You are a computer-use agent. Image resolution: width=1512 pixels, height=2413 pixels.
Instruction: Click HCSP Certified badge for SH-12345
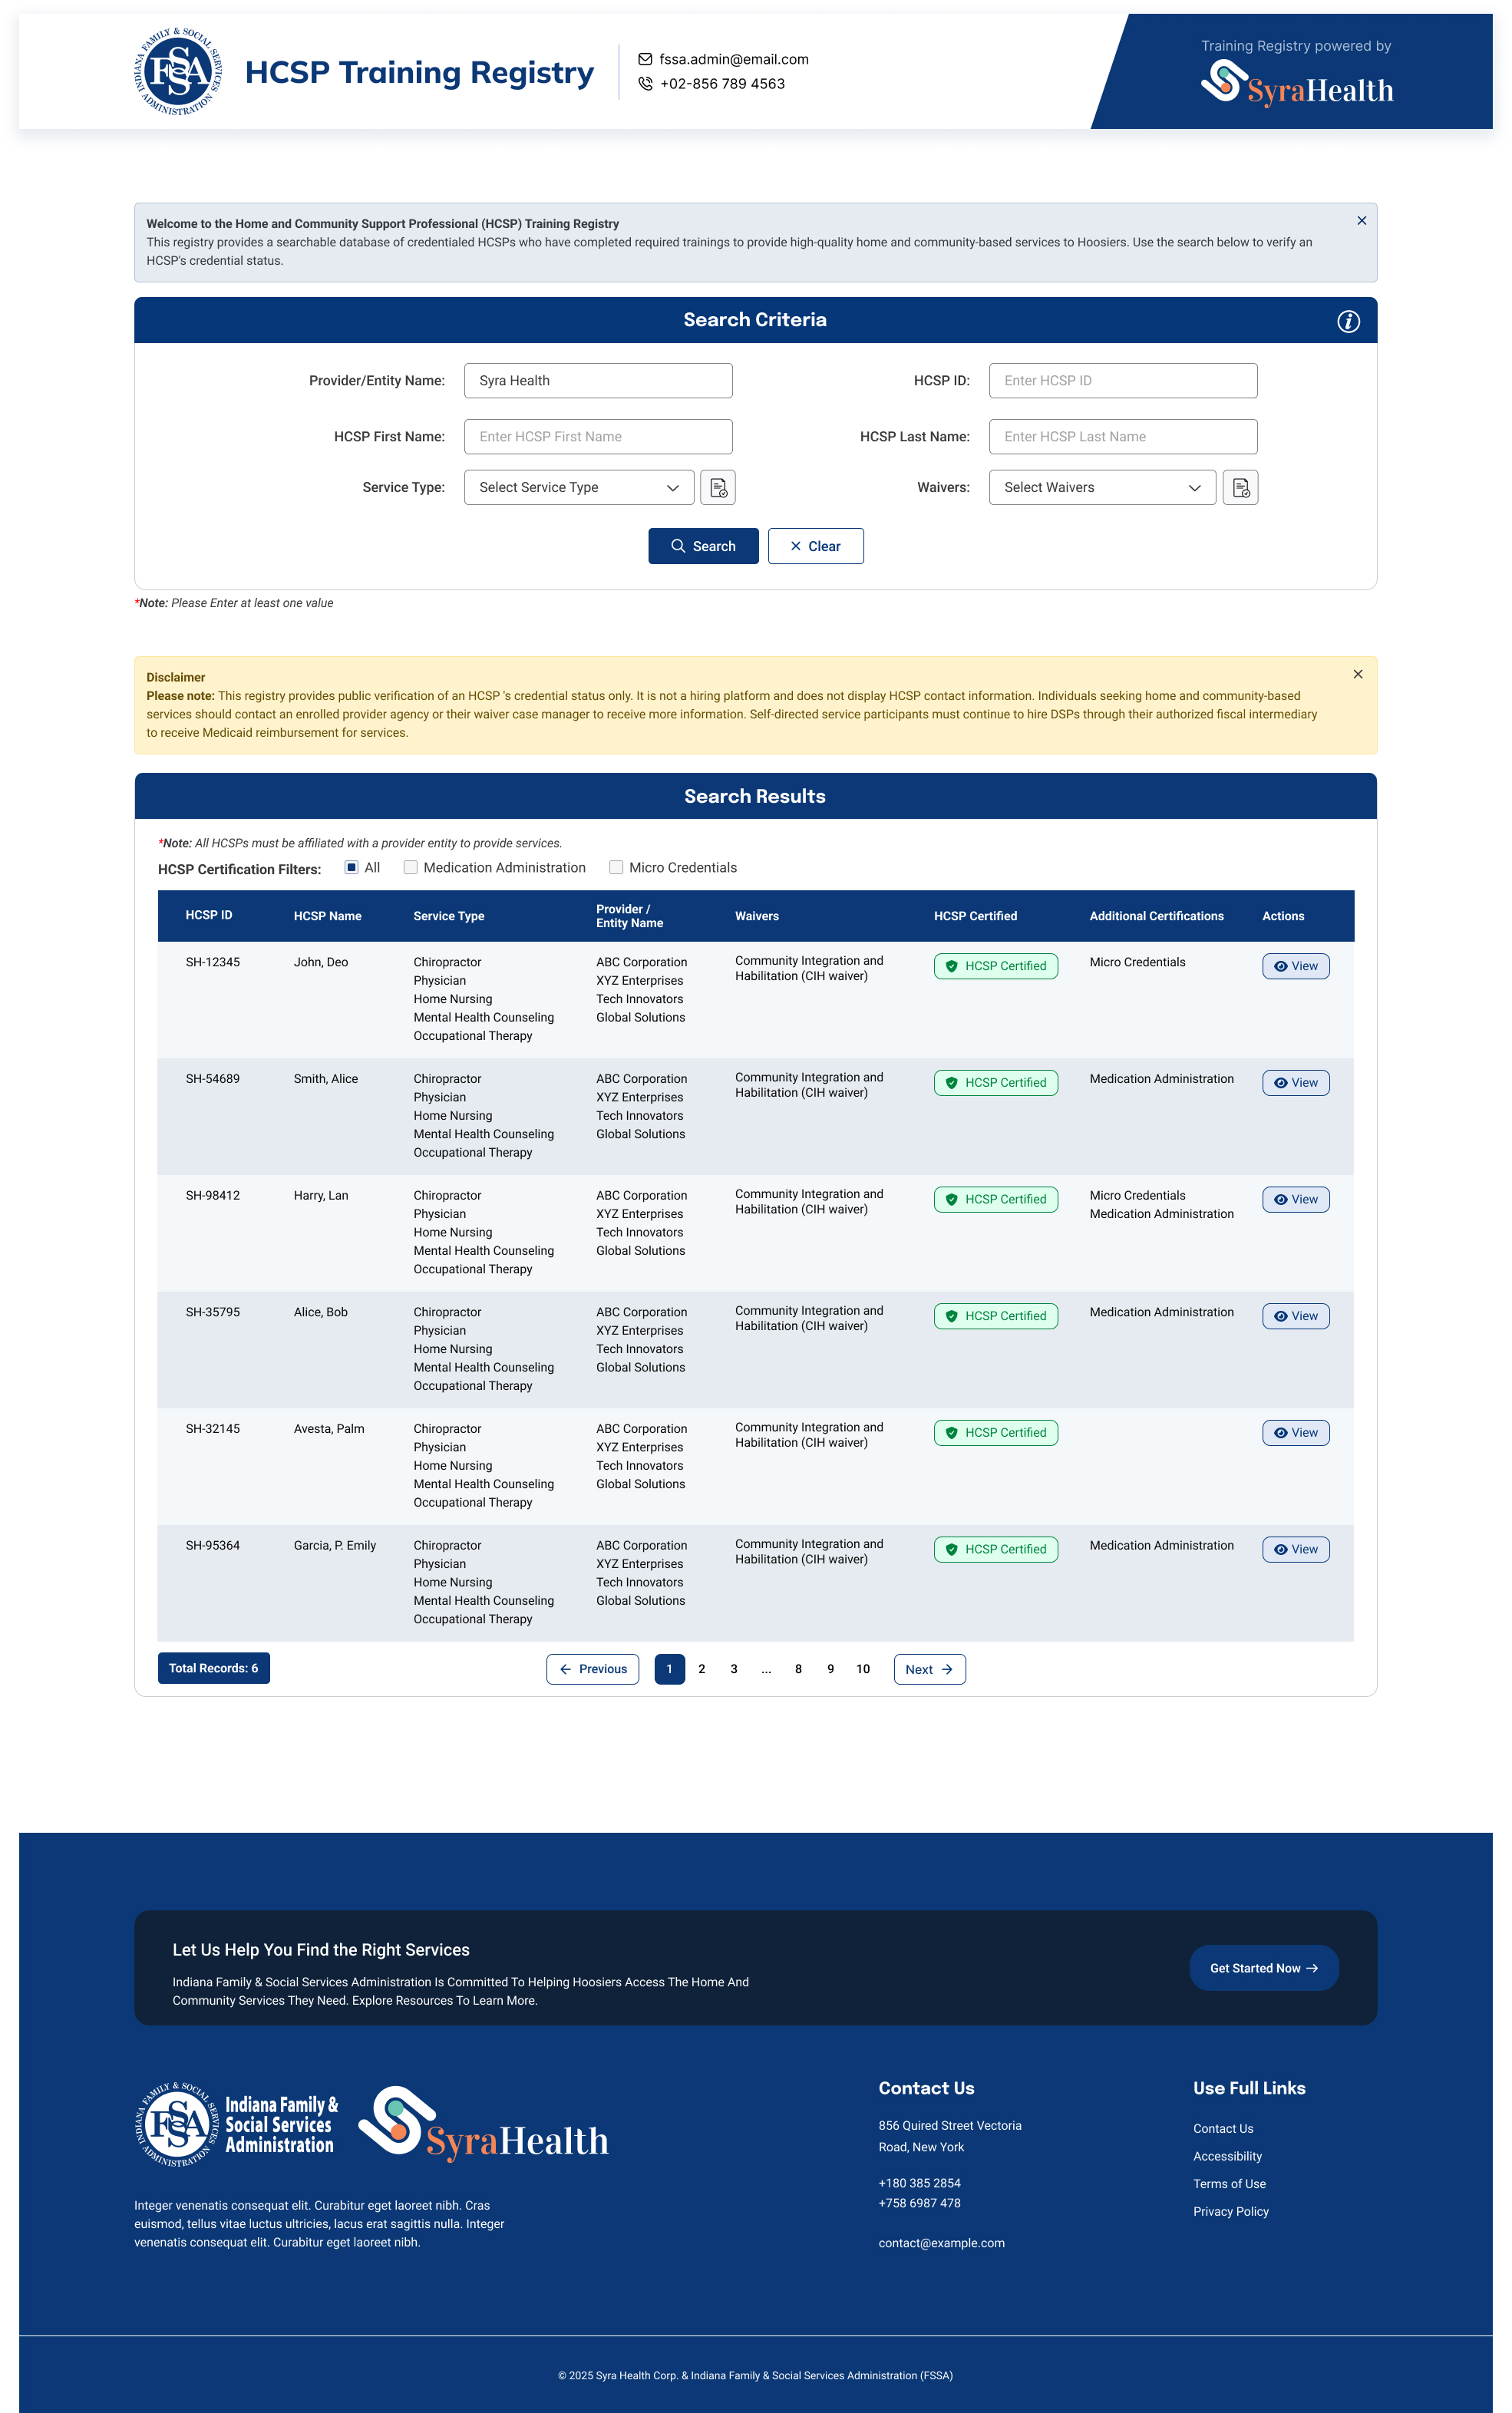(995, 966)
